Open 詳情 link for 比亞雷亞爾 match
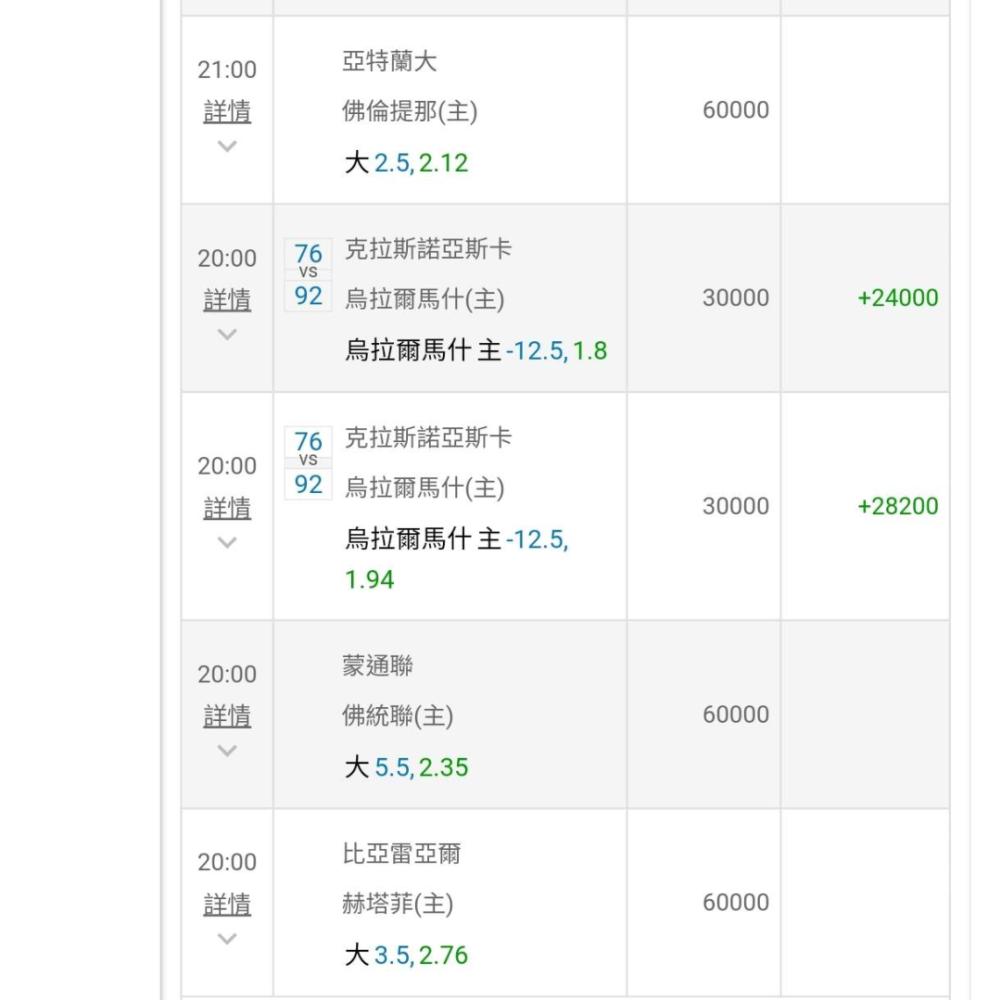This screenshot has height=1000, width=1001. [x=227, y=904]
